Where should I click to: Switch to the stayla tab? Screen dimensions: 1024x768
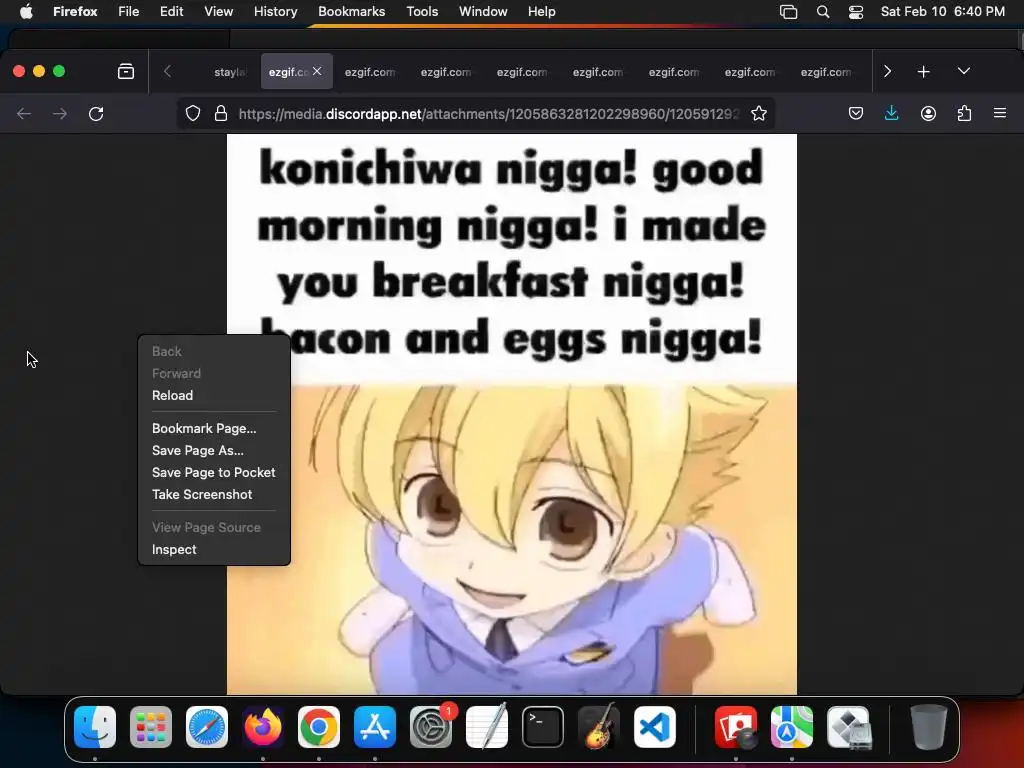point(229,72)
